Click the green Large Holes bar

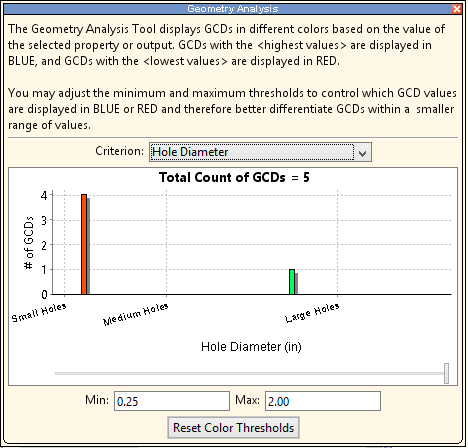[x=292, y=282]
